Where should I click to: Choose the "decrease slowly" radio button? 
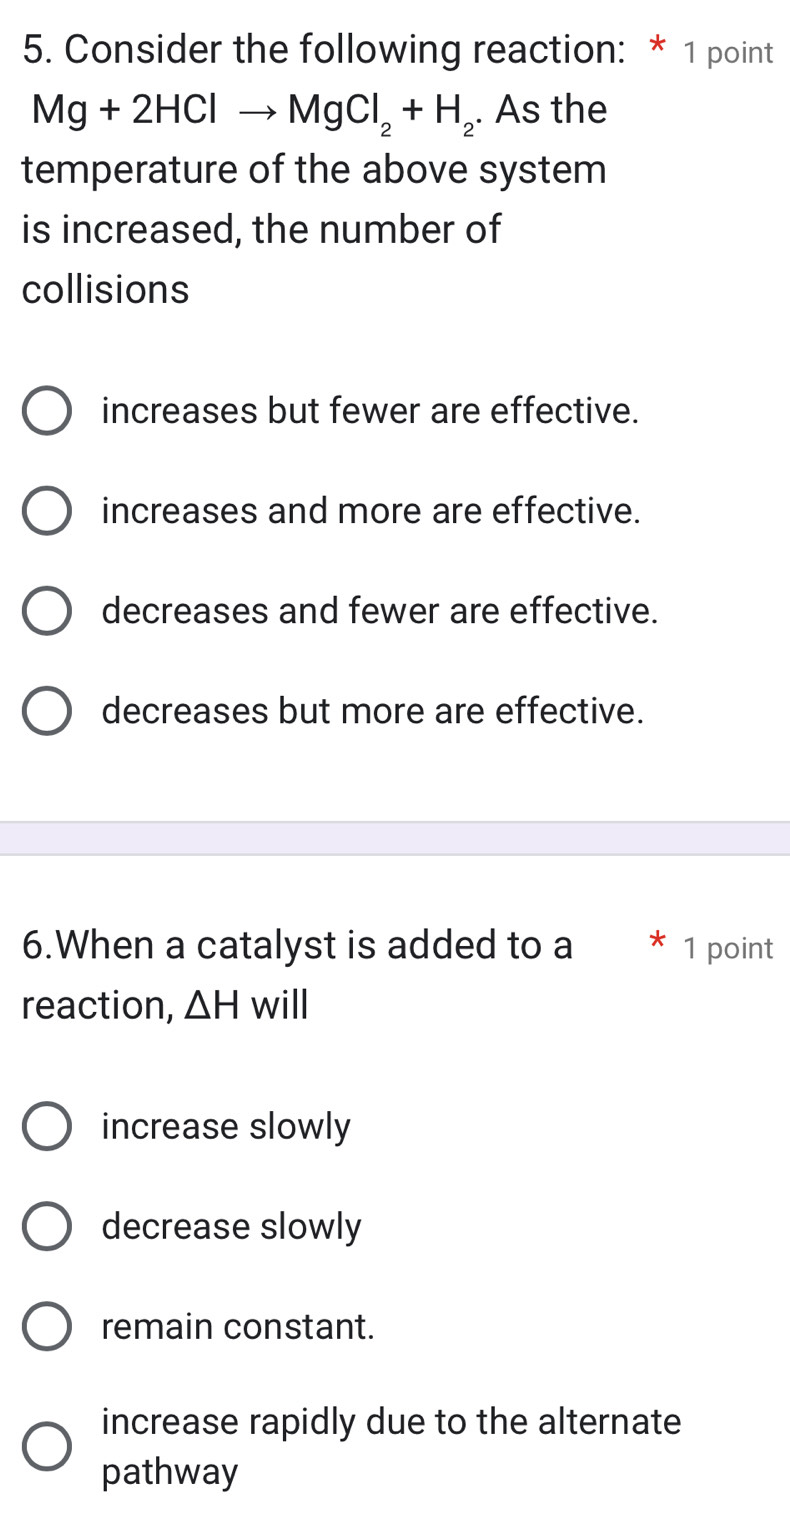point(47,1227)
